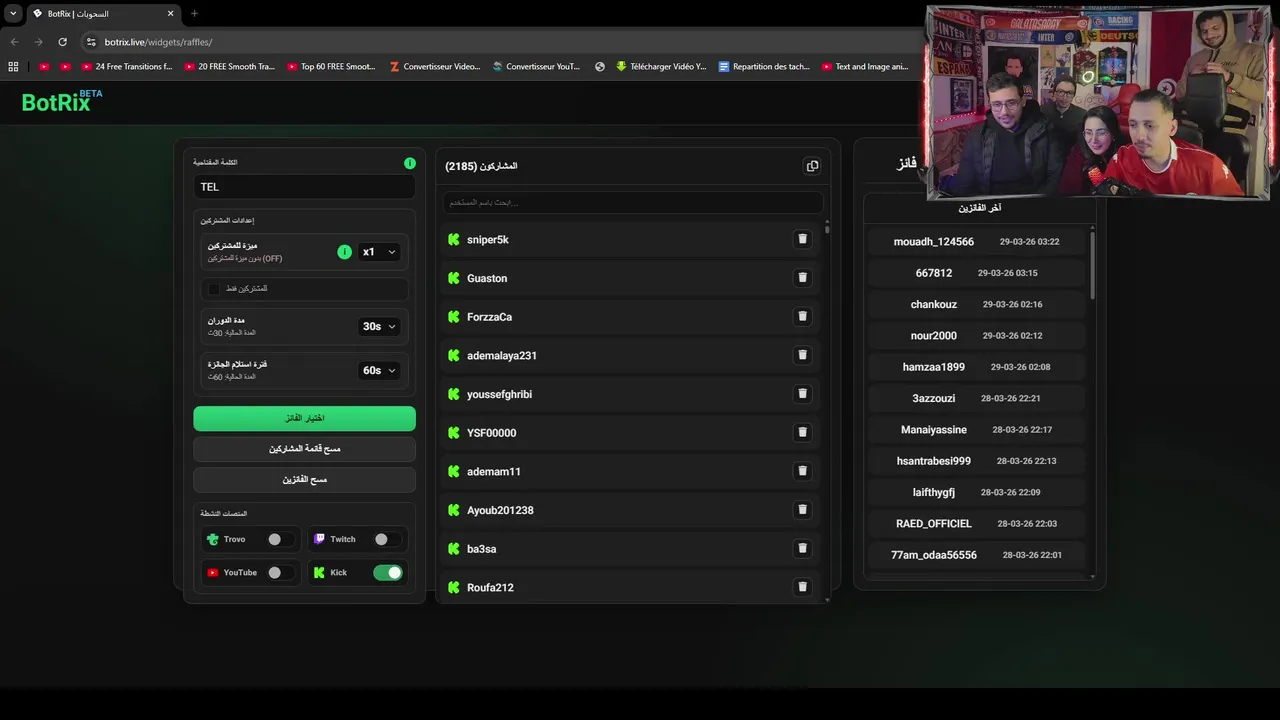
Task: Click Kick icon beside sniper5k
Action: [x=454, y=240]
